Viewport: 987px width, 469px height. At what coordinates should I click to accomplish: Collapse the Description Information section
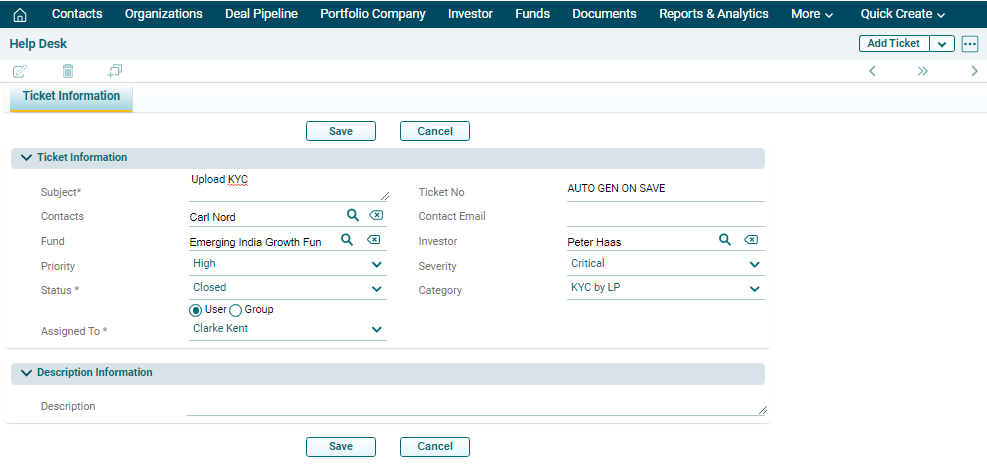(x=27, y=372)
